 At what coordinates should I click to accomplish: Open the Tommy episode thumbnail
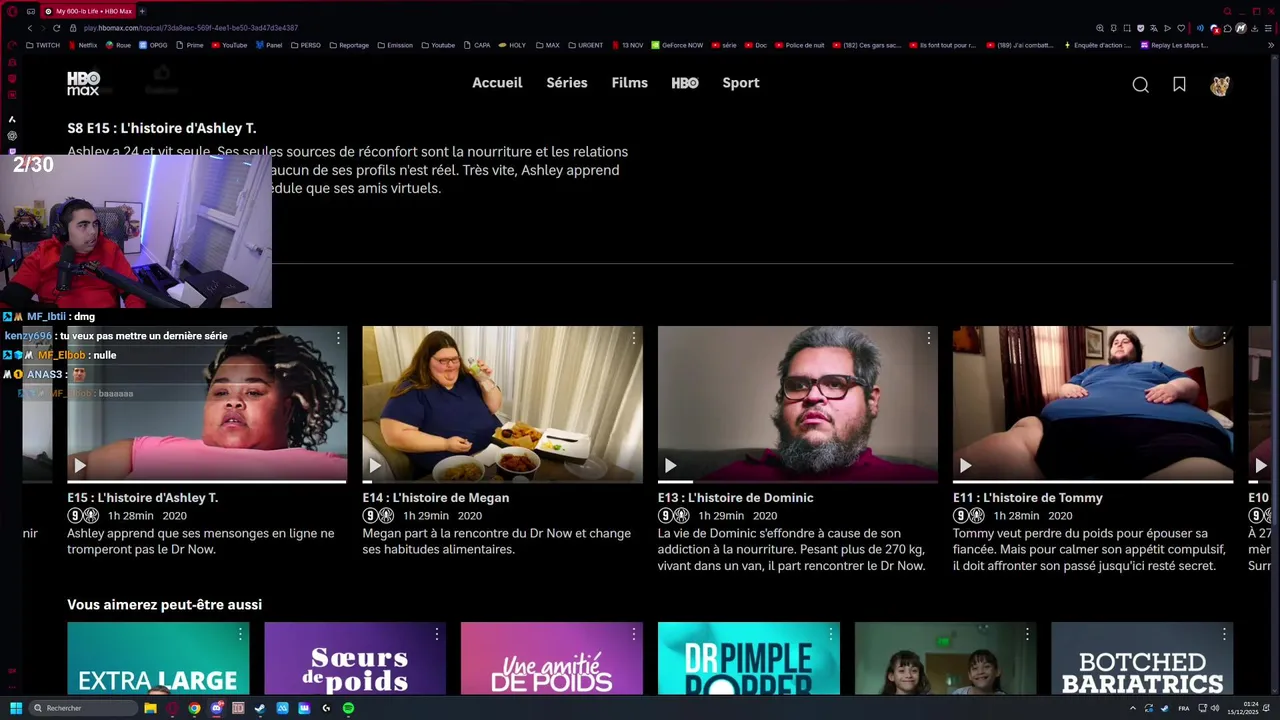[1092, 404]
